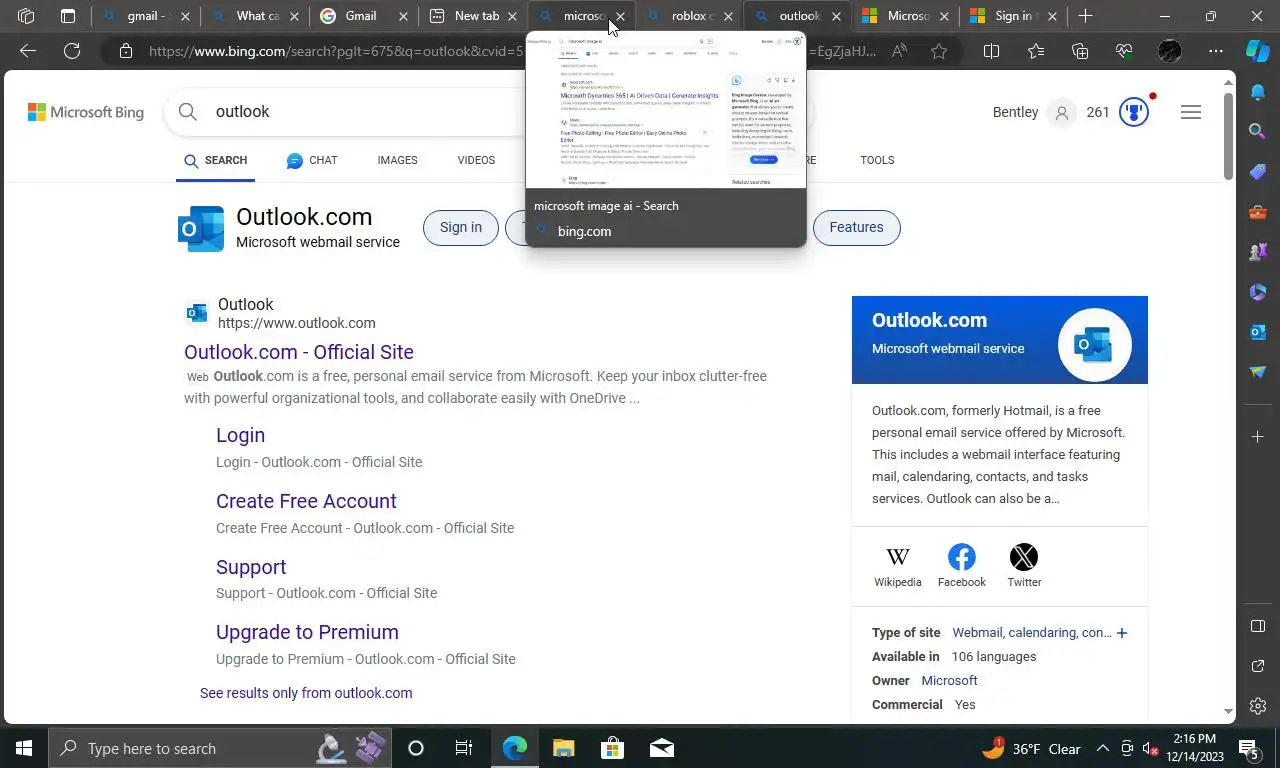1280x768 pixels.
Task: Open sidebar Tools briefcase icon
Action: click(1258, 212)
